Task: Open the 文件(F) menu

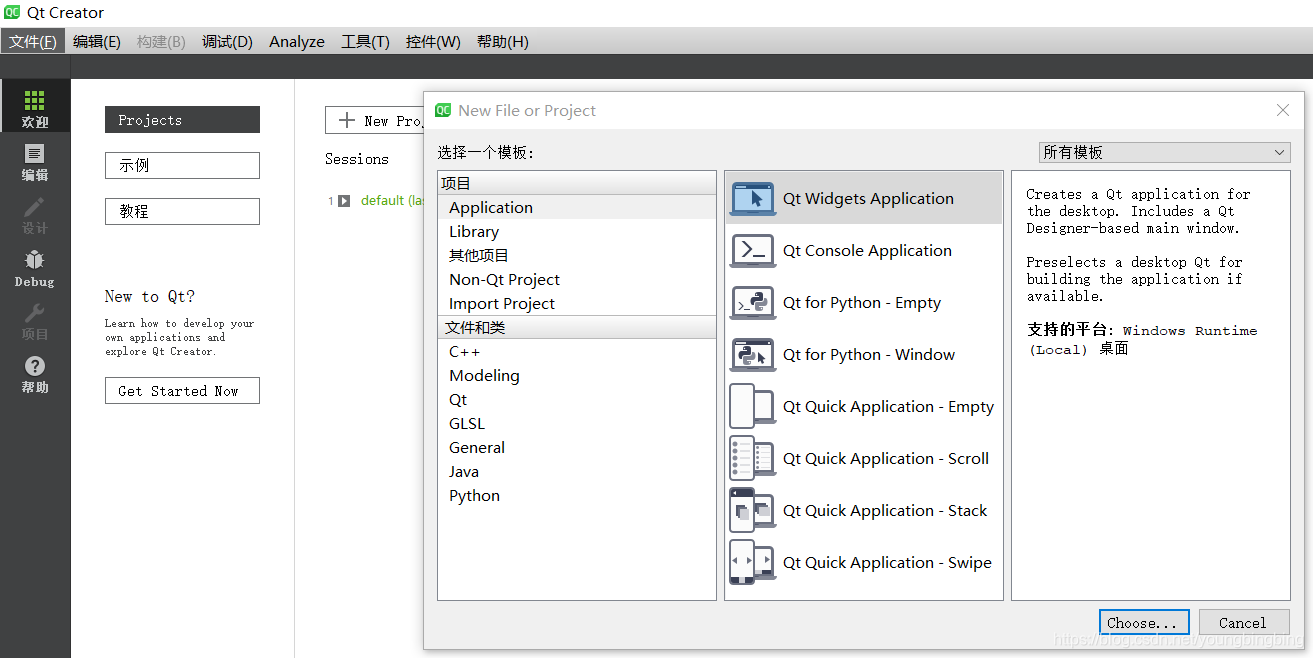Action: 33,41
